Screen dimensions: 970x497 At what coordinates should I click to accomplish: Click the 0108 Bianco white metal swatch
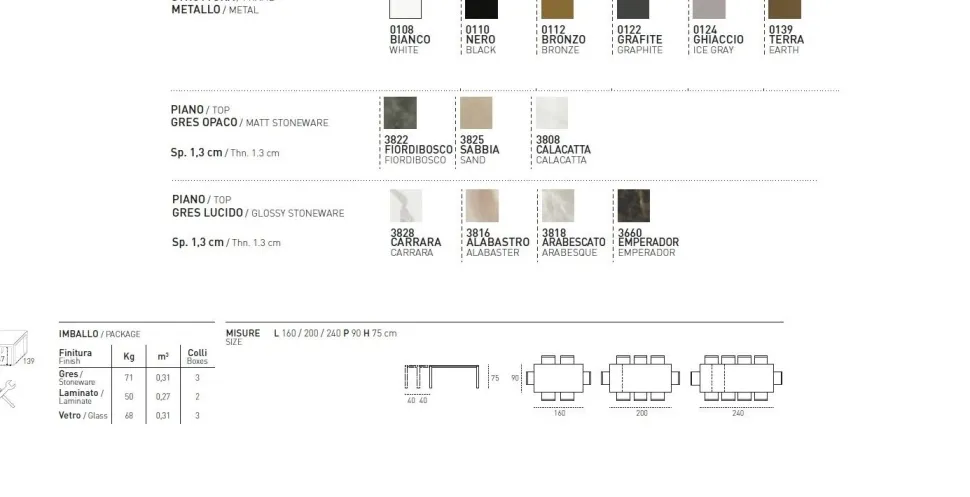[405, 9]
